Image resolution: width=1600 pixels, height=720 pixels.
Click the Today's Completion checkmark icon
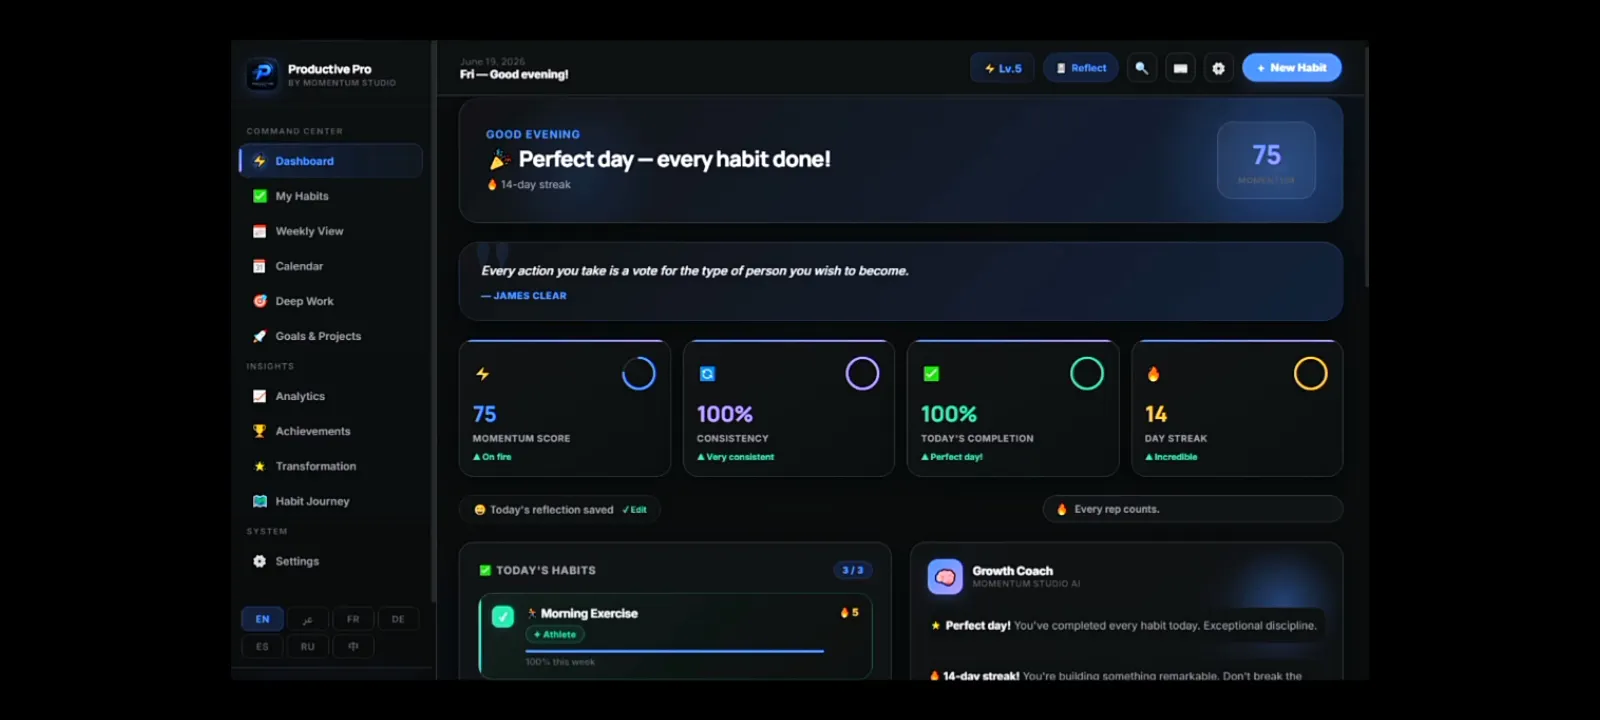[x=931, y=374]
